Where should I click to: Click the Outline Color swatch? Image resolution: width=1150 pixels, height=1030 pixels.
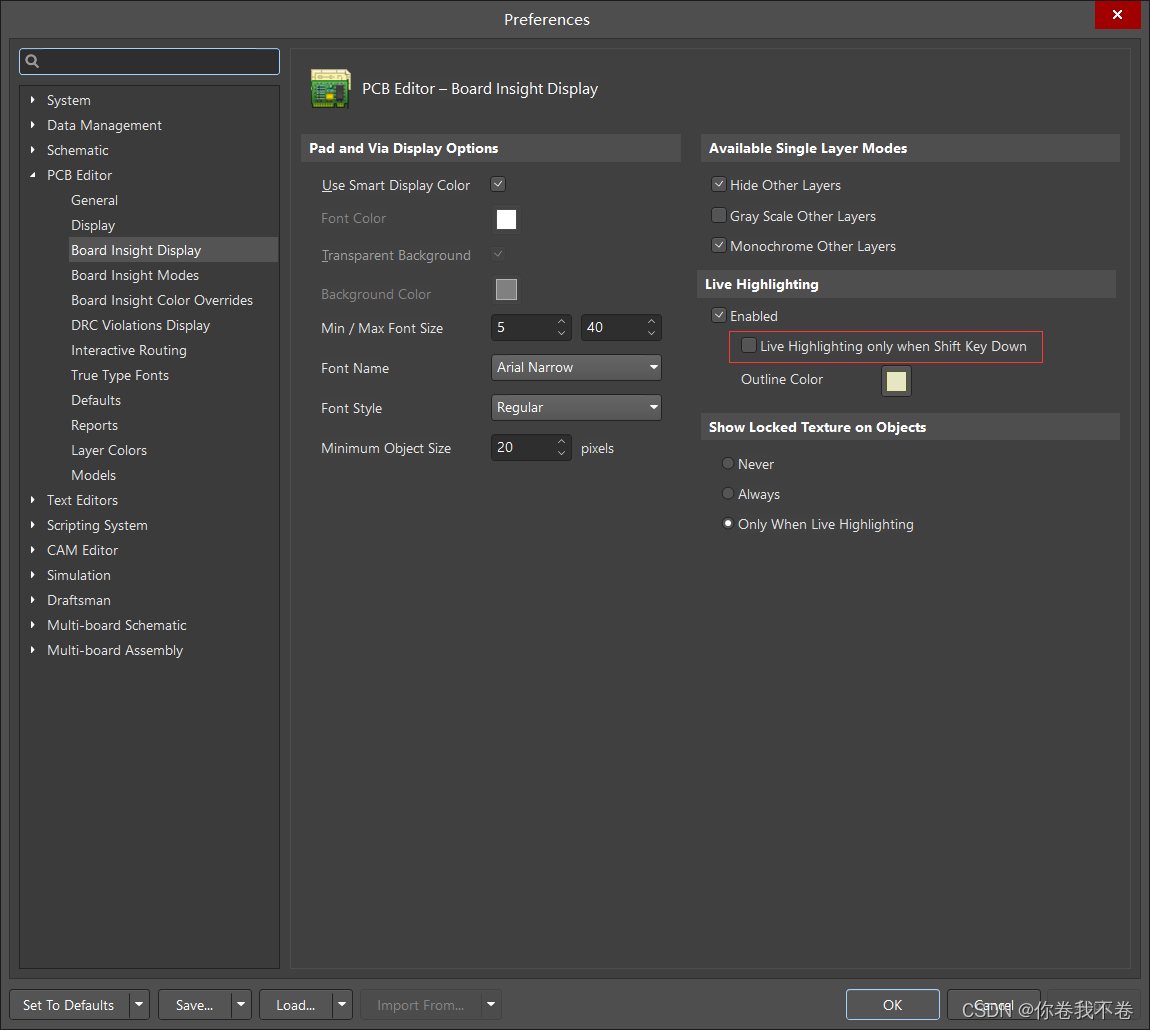click(896, 381)
